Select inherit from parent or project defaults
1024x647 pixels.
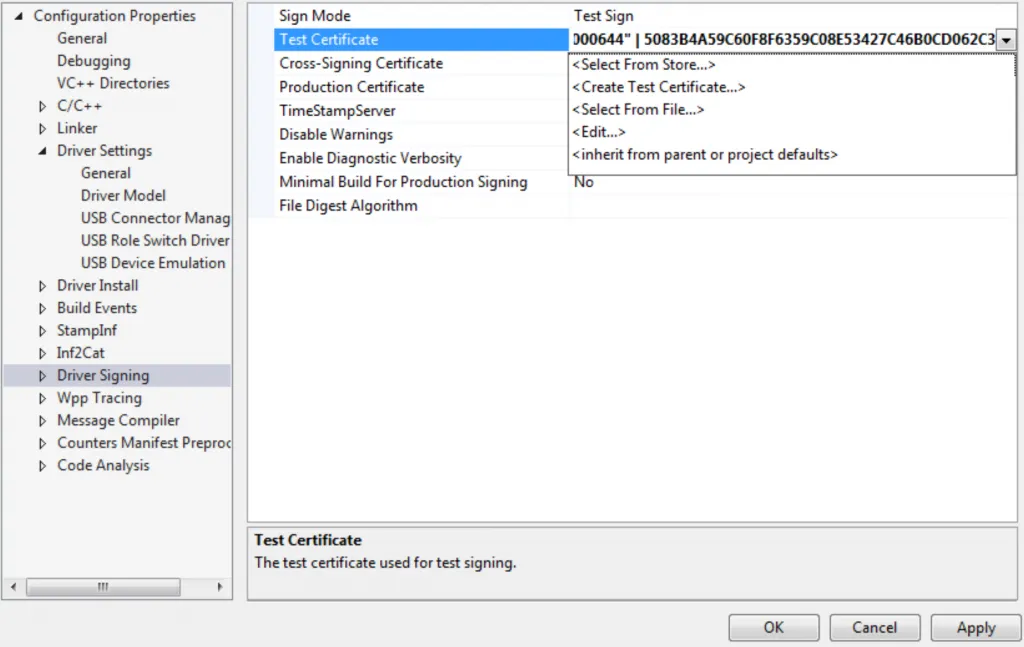pos(704,155)
